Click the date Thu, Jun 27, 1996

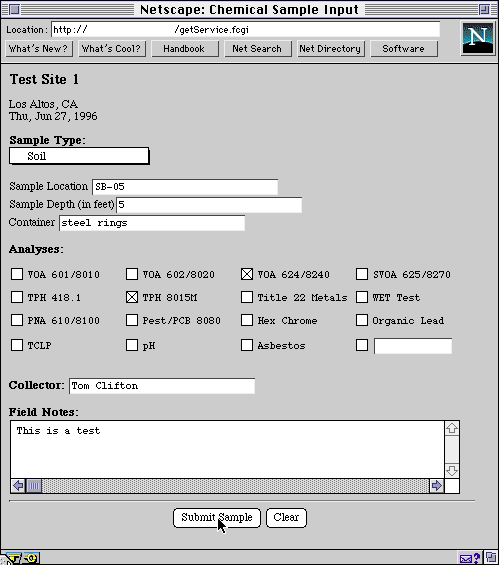click(x=53, y=116)
